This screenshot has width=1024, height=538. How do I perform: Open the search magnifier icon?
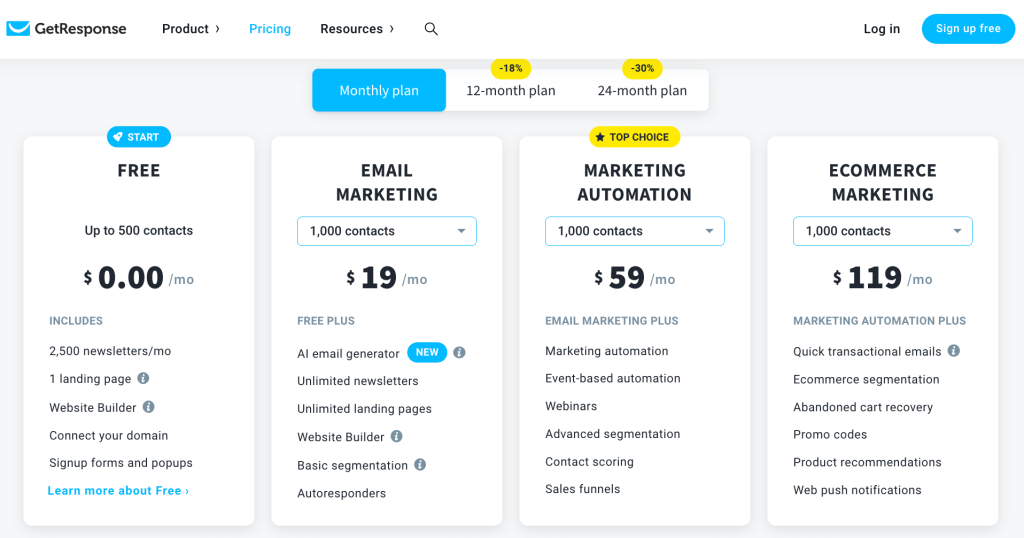(431, 29)
